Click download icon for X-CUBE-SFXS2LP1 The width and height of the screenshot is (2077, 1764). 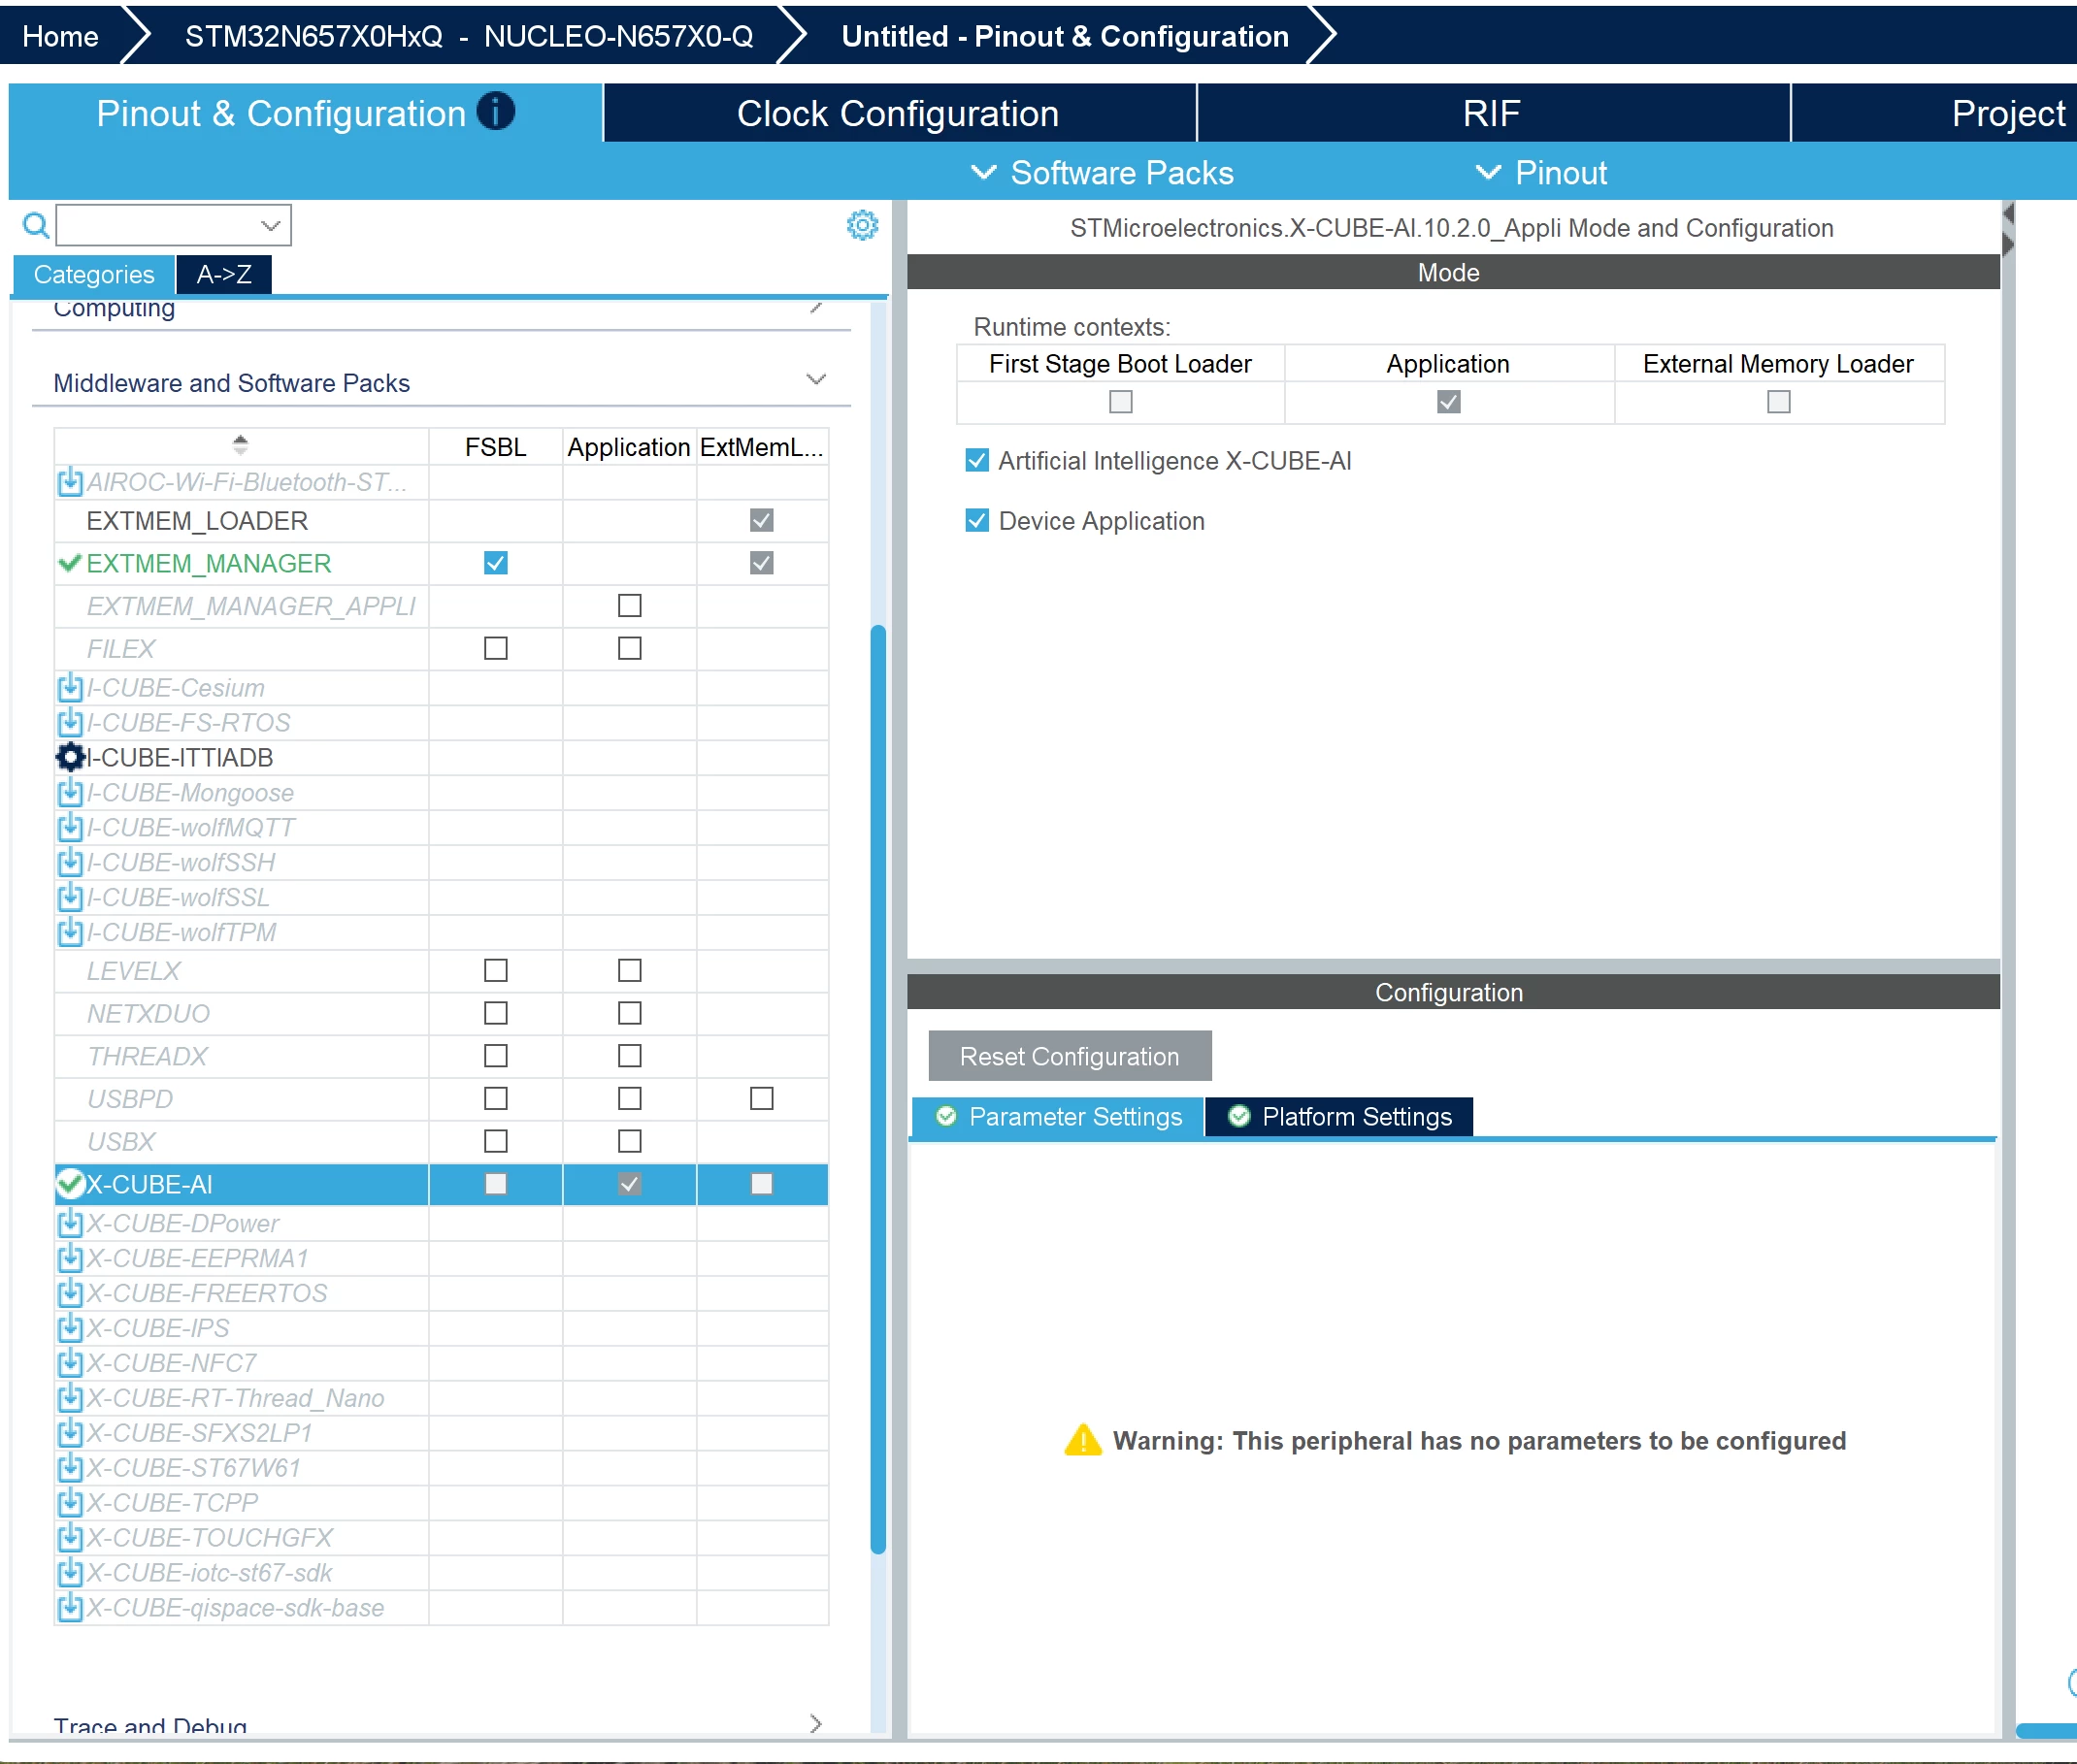(70, 1433)
